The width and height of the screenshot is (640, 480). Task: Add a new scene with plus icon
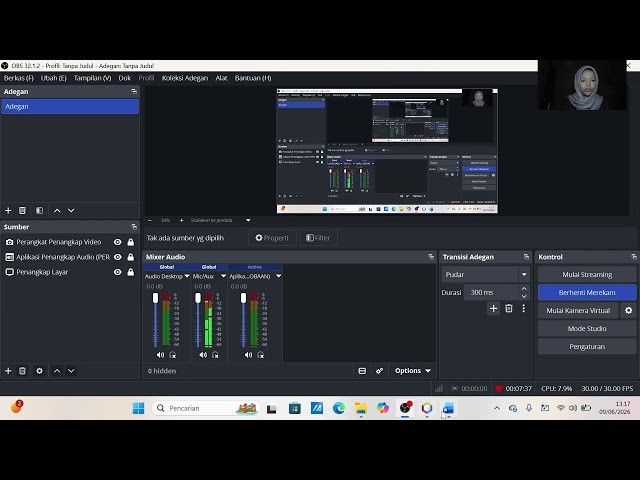click(x=8, y=211)
